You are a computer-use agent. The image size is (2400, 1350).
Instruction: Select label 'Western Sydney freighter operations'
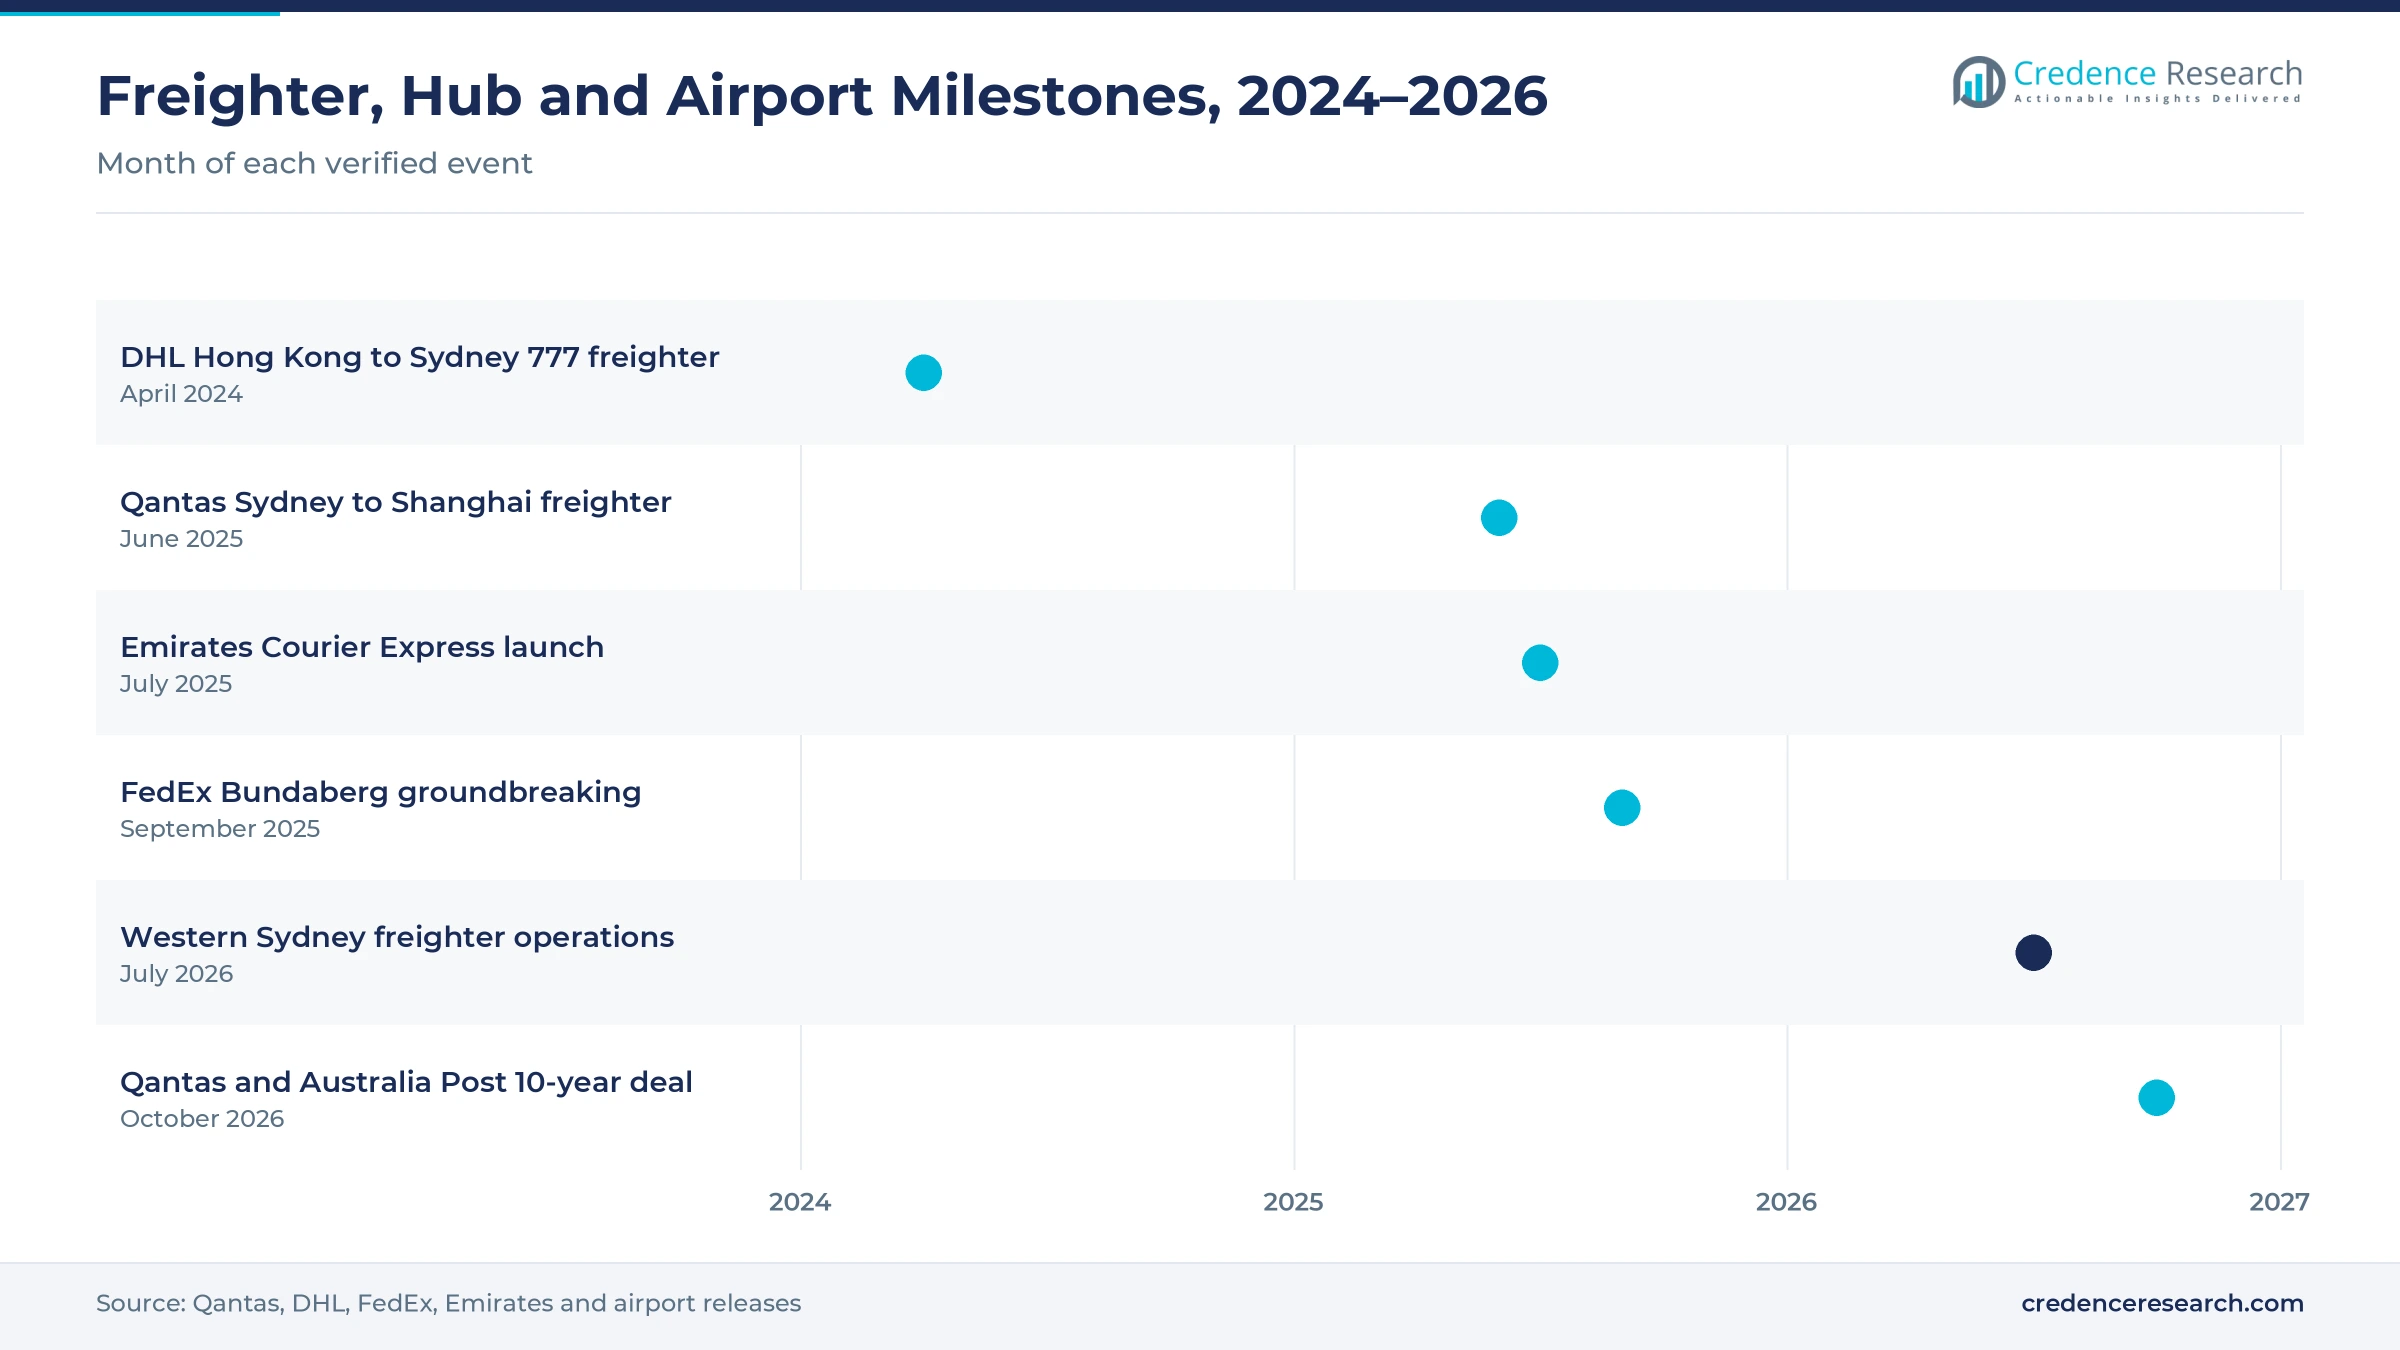pos(397,937)
